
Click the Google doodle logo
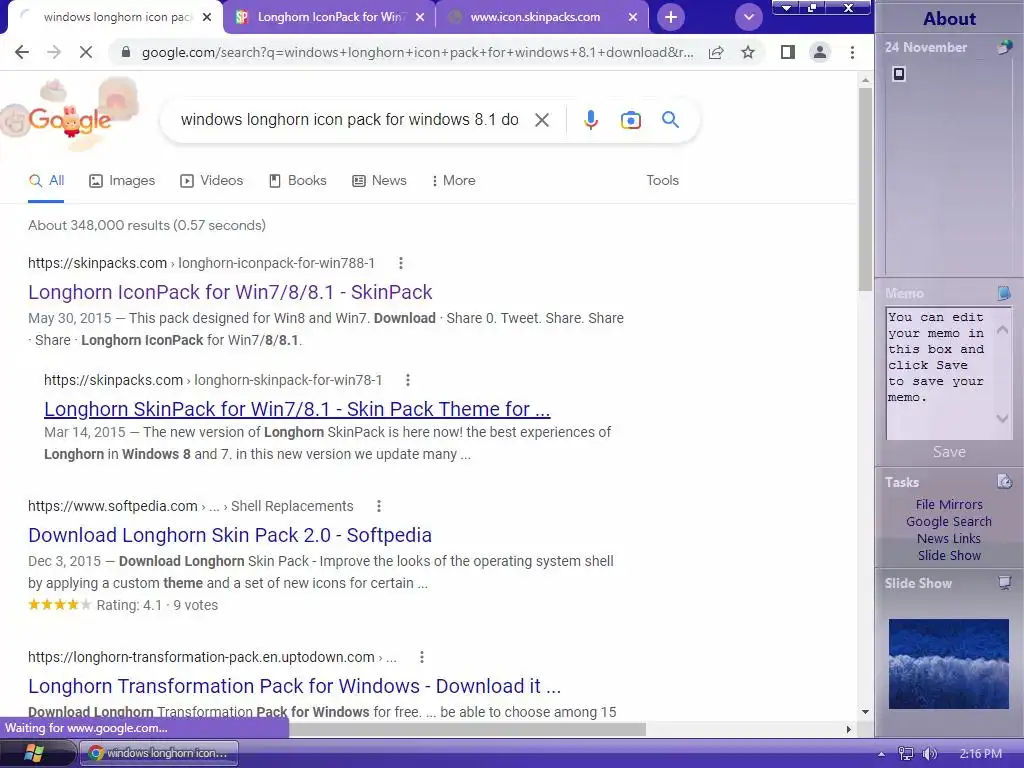69,118
